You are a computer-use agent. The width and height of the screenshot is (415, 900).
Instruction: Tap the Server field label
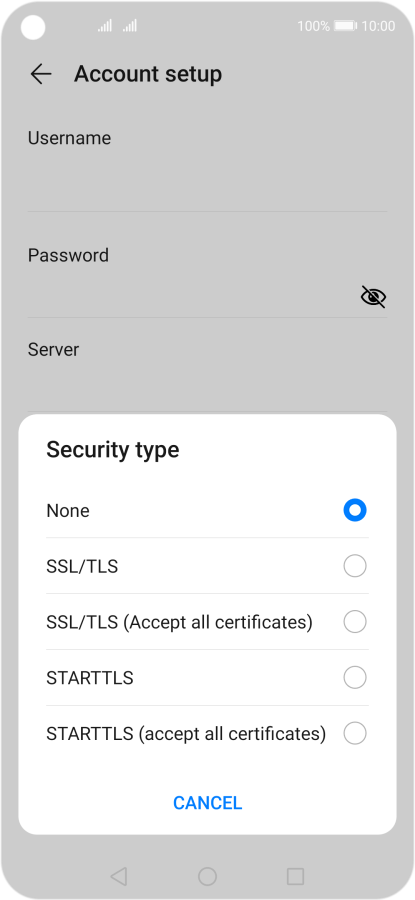pyautogui.click(x=53, y=350)
